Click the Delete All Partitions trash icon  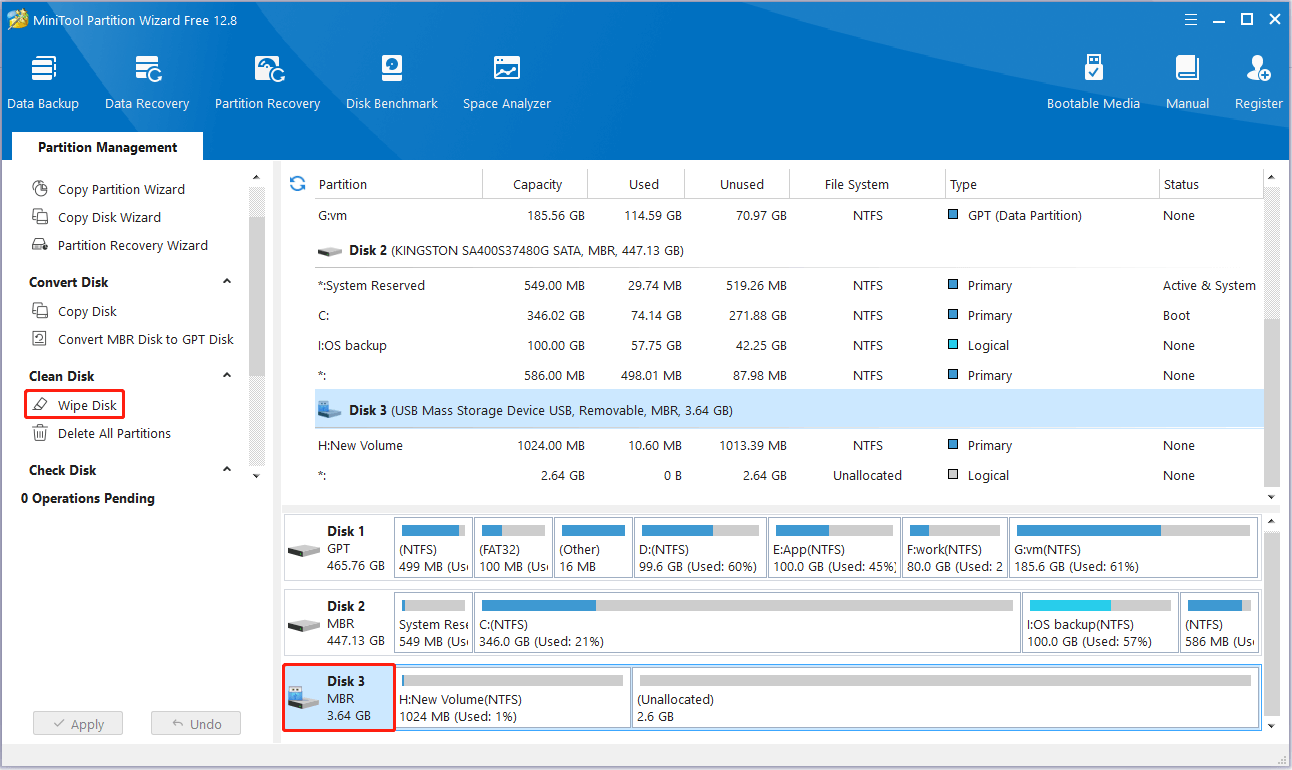point(40,433)
